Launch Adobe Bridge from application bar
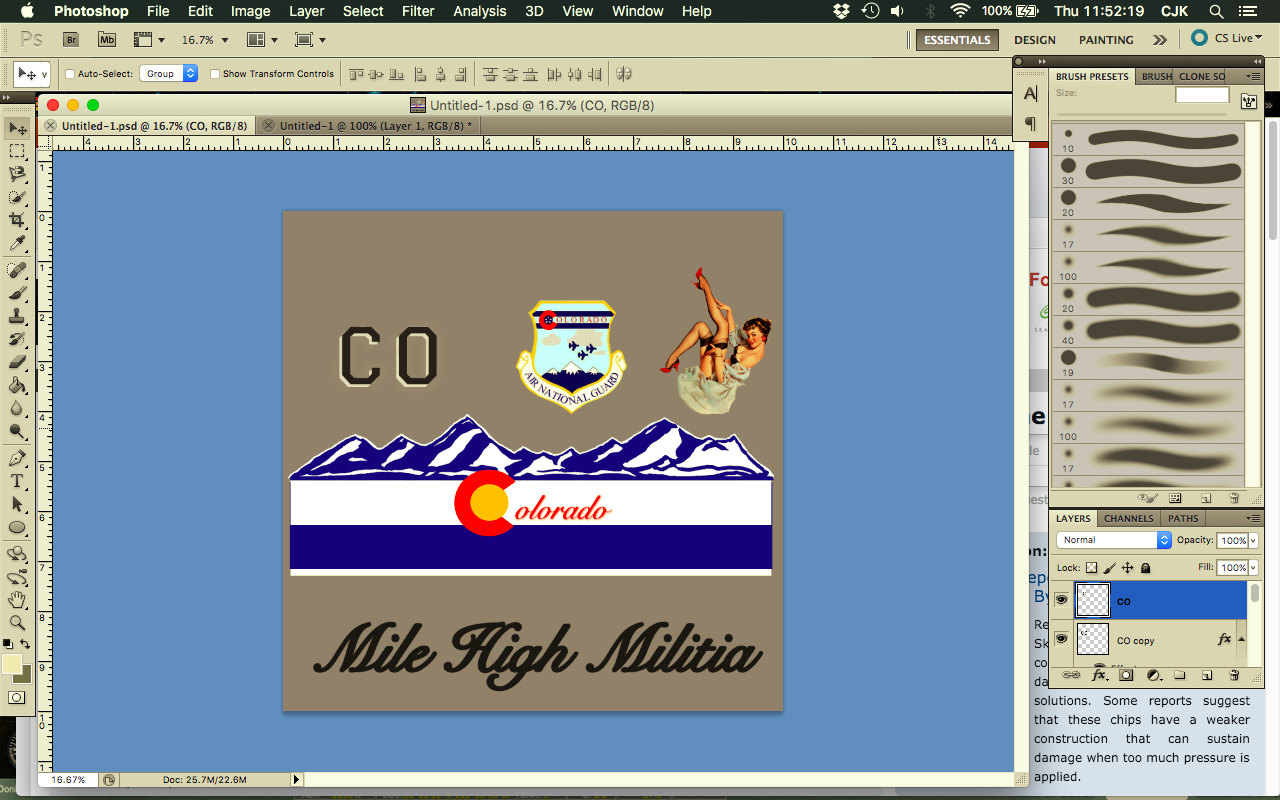 pos(71,40)
